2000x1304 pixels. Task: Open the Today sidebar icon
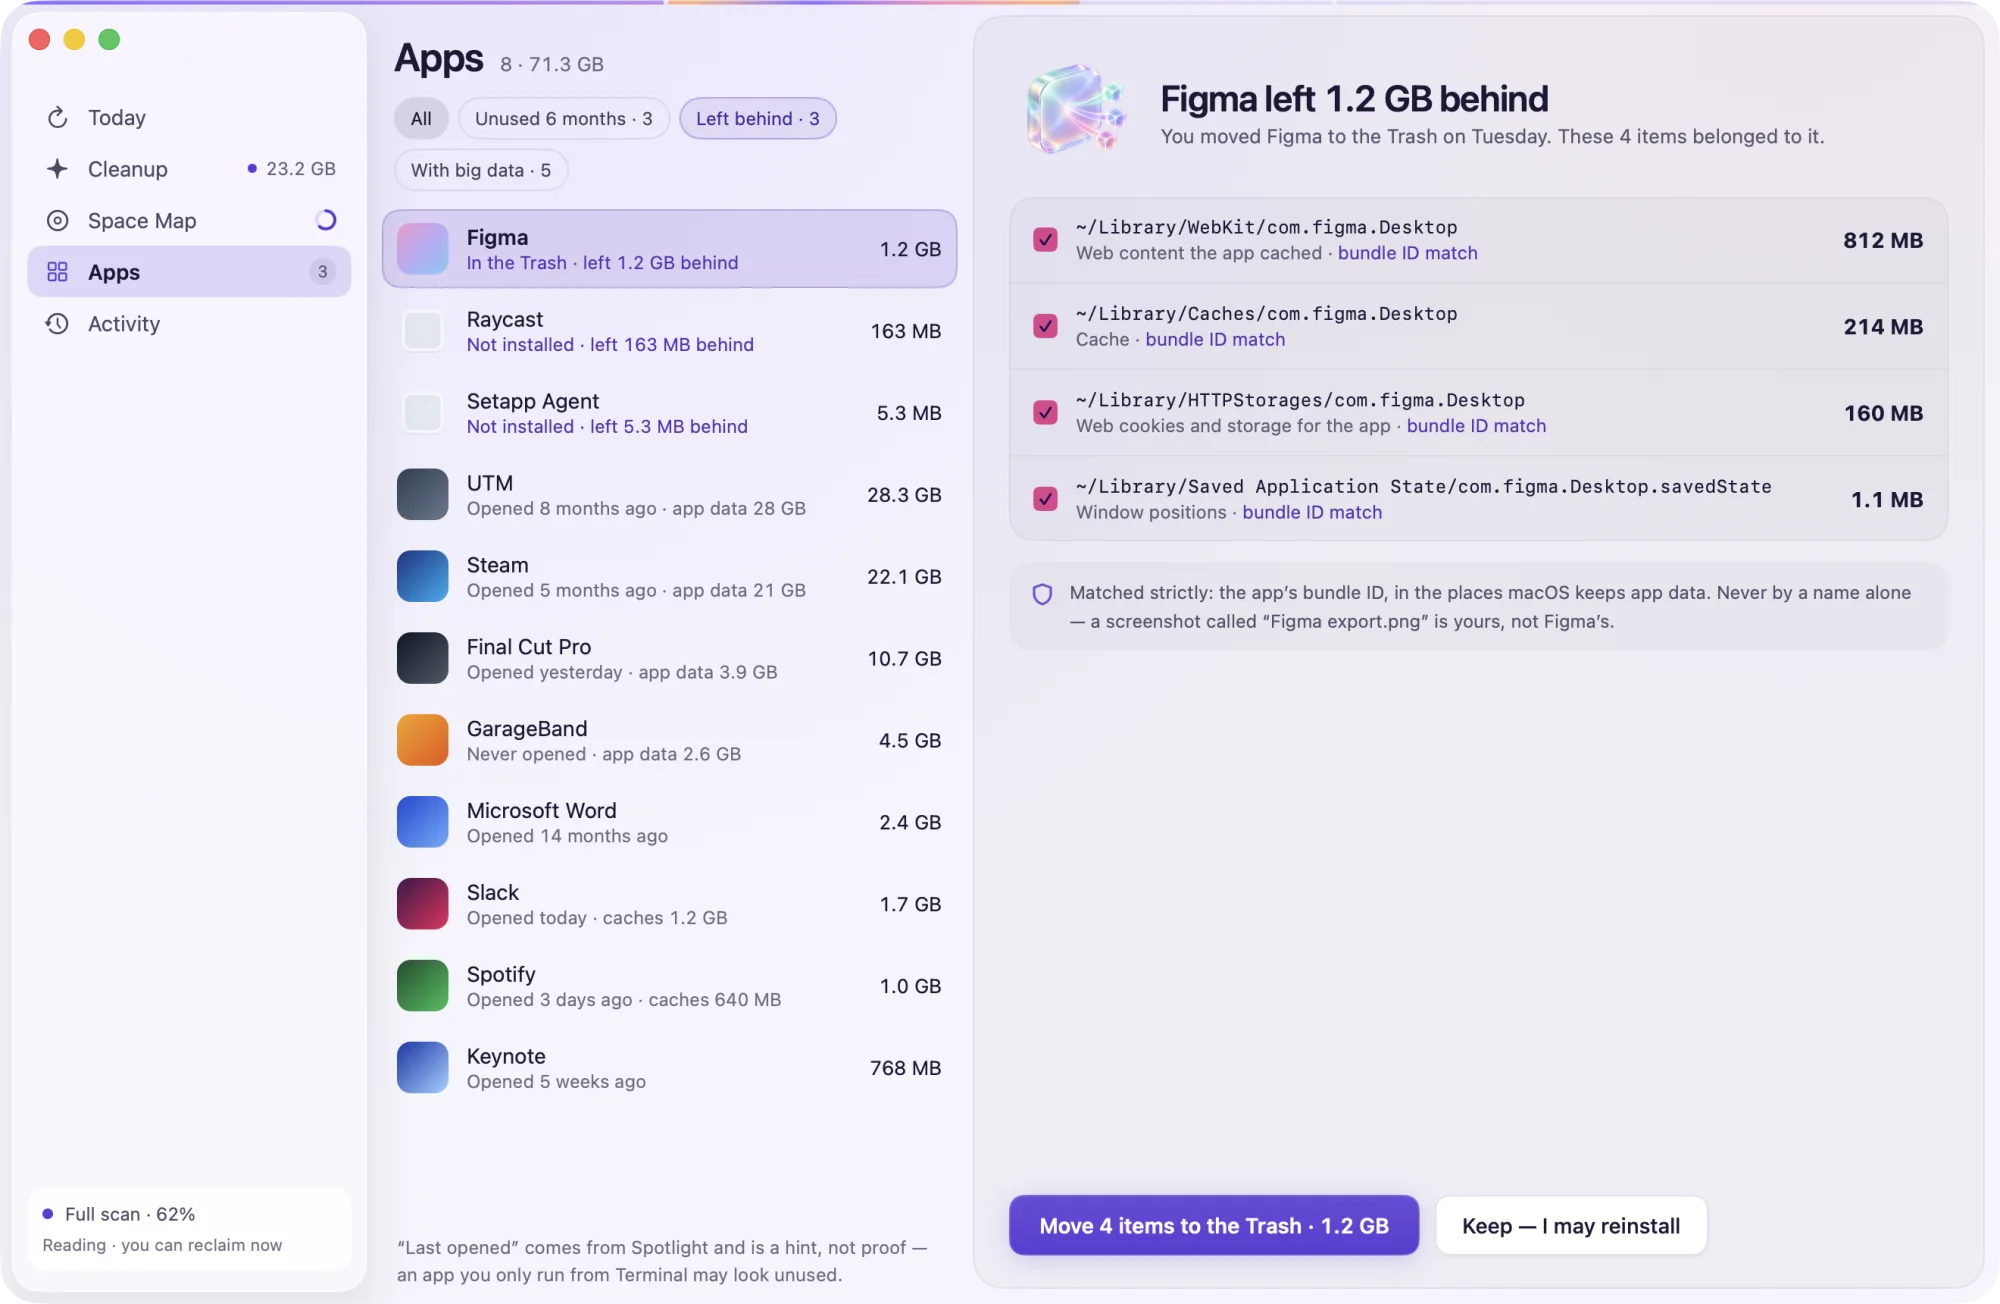pos(57,118)
